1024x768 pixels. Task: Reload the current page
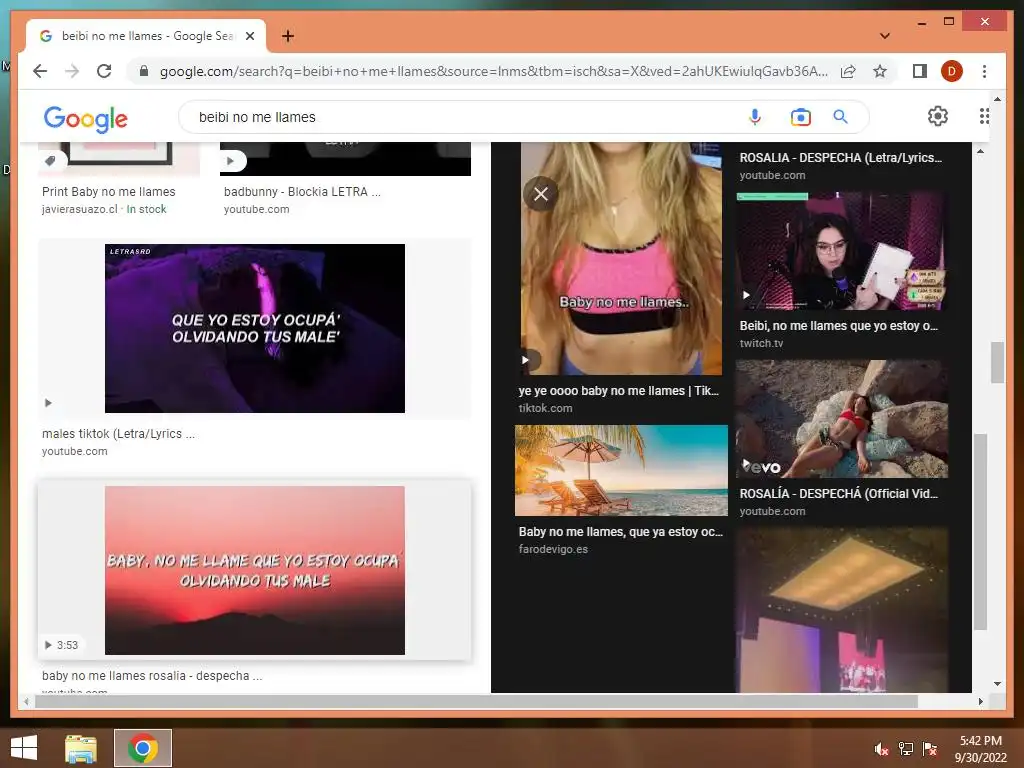point(104,71)
